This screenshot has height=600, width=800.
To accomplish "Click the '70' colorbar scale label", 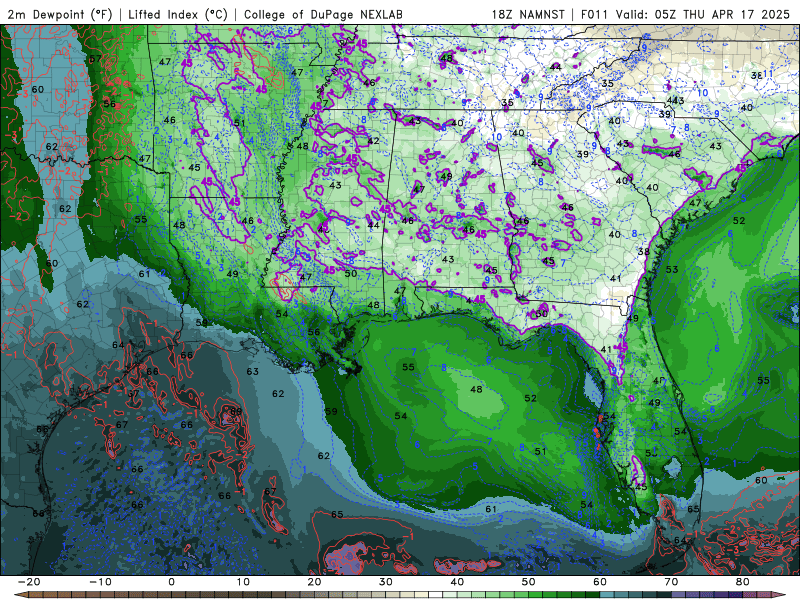I will (x=671, y=582).
